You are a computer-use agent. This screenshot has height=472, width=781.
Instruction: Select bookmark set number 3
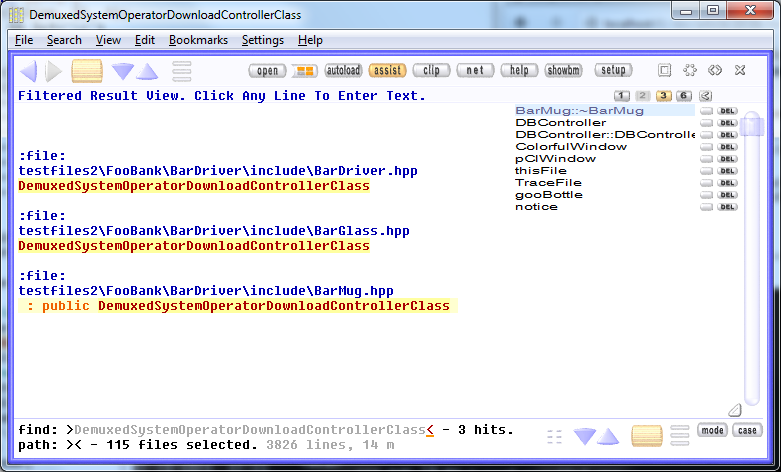663,96
